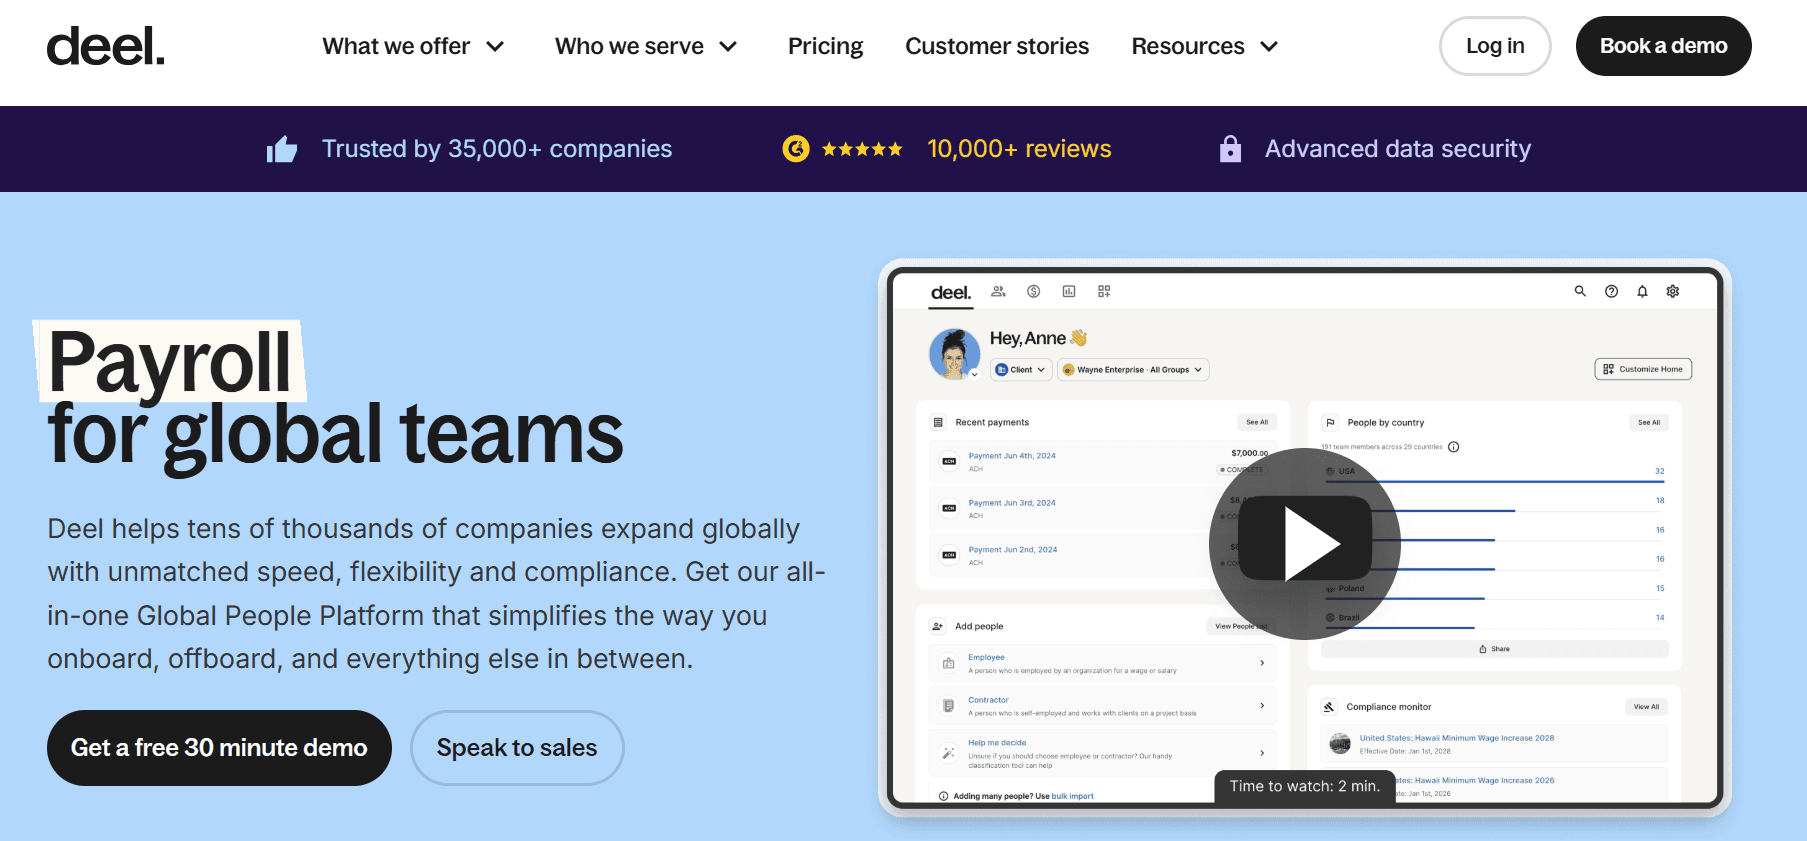This screenshot has width=1807, height=841.
Task: Open the Wayne Enterprise All Groups dropdown
Action: pyautogui.click(x=1133, y=369)
